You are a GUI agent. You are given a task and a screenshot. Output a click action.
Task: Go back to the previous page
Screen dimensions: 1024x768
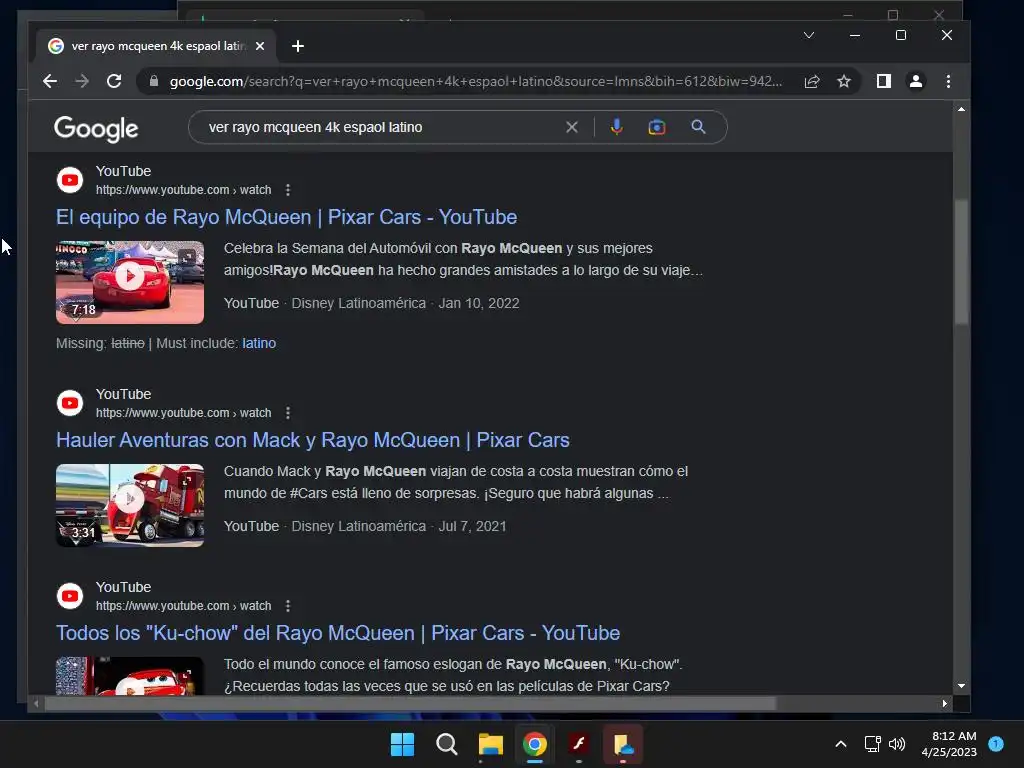pos(50,82)
